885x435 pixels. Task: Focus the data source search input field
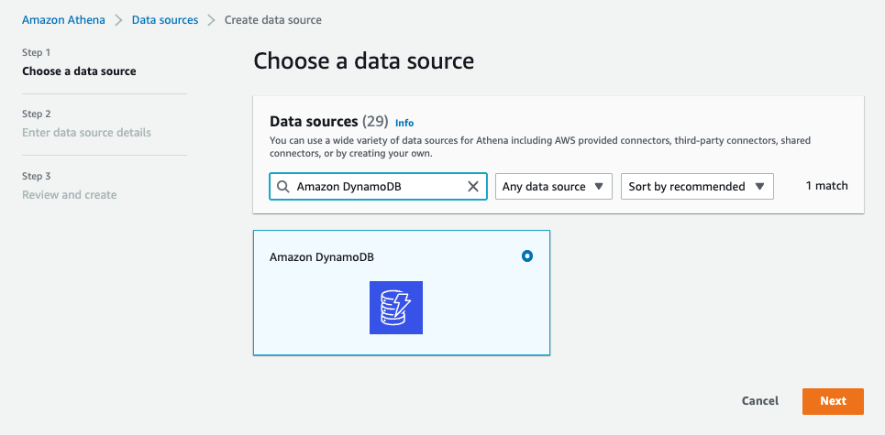378,187
